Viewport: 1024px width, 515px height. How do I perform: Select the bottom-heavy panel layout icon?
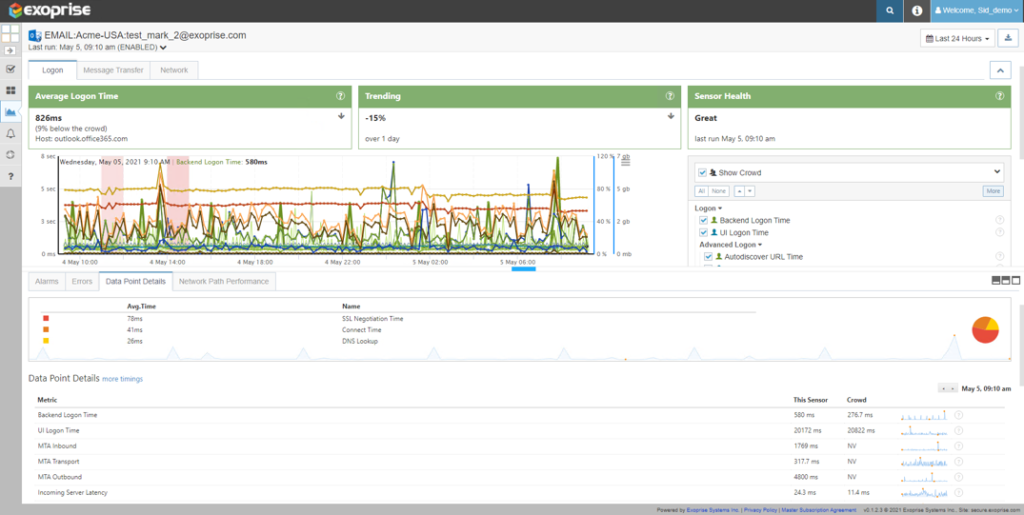(996, 280)
